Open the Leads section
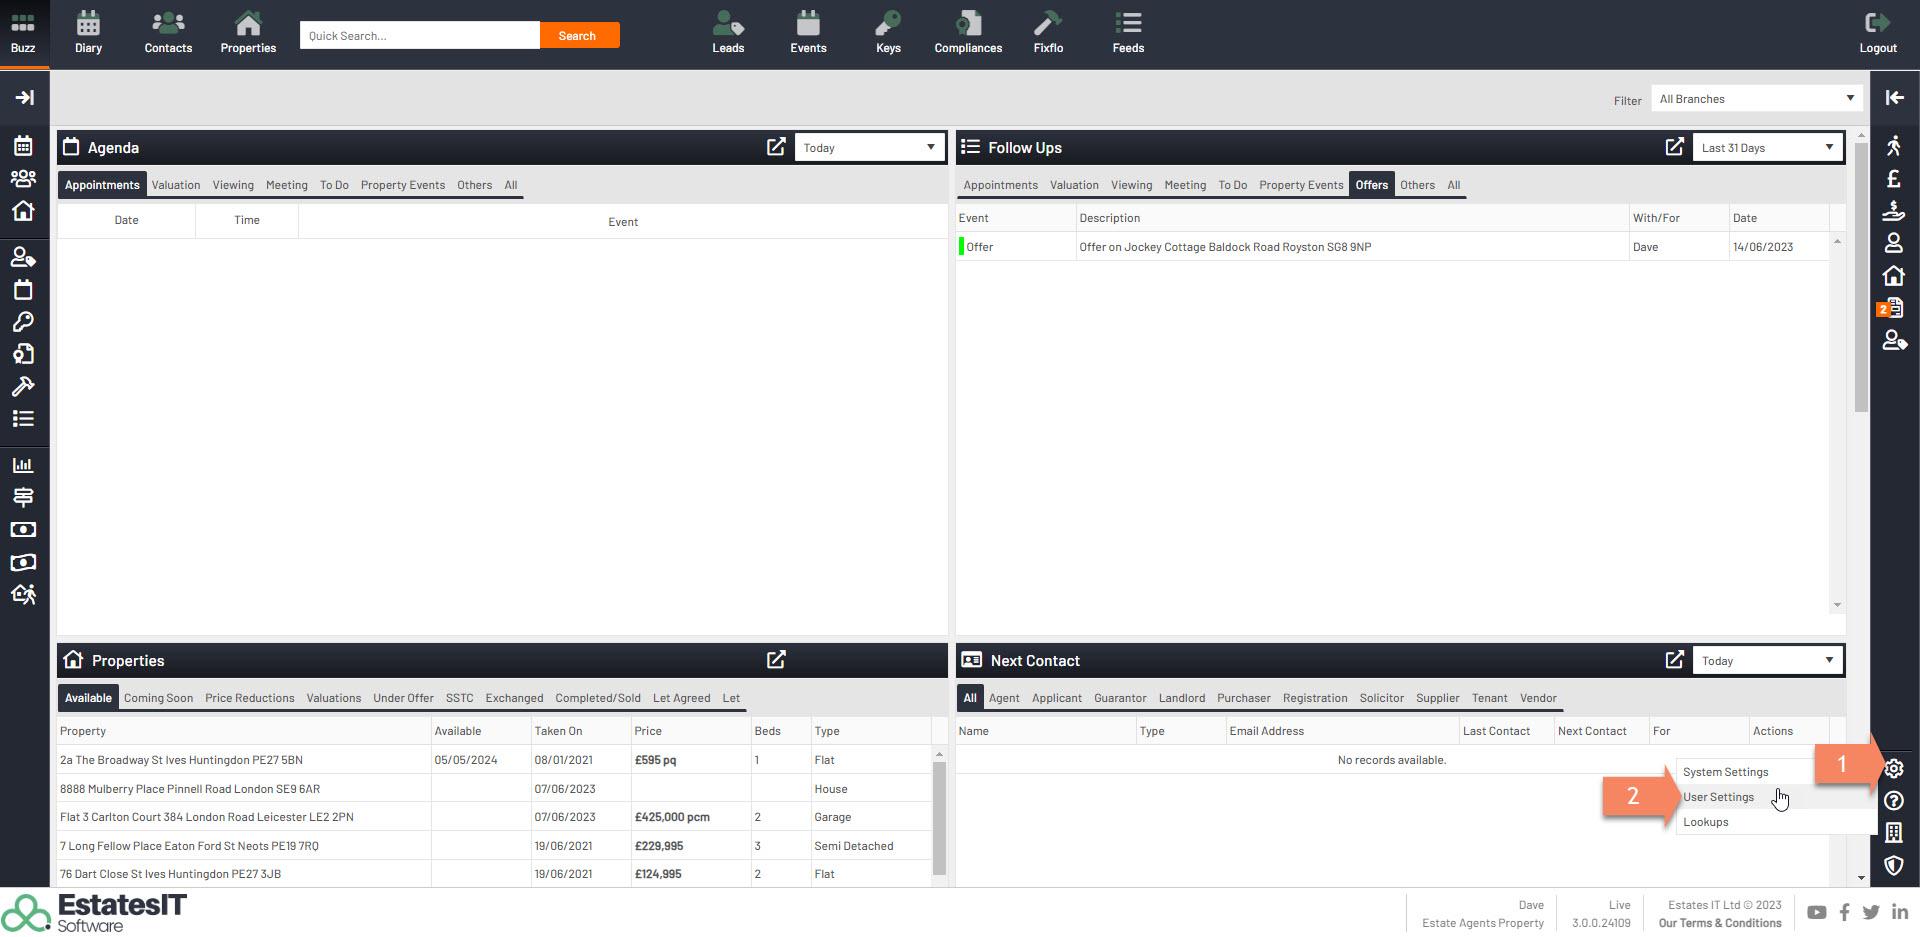This screenshot has height=937, width=1920. pos(728,33)
